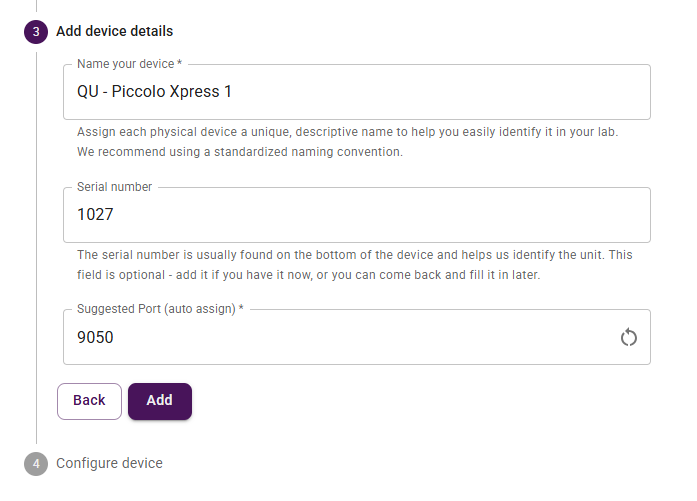697x501 pixels.
Task: Click the 'Name your device *' label
Action: click(x=129, y=64)
